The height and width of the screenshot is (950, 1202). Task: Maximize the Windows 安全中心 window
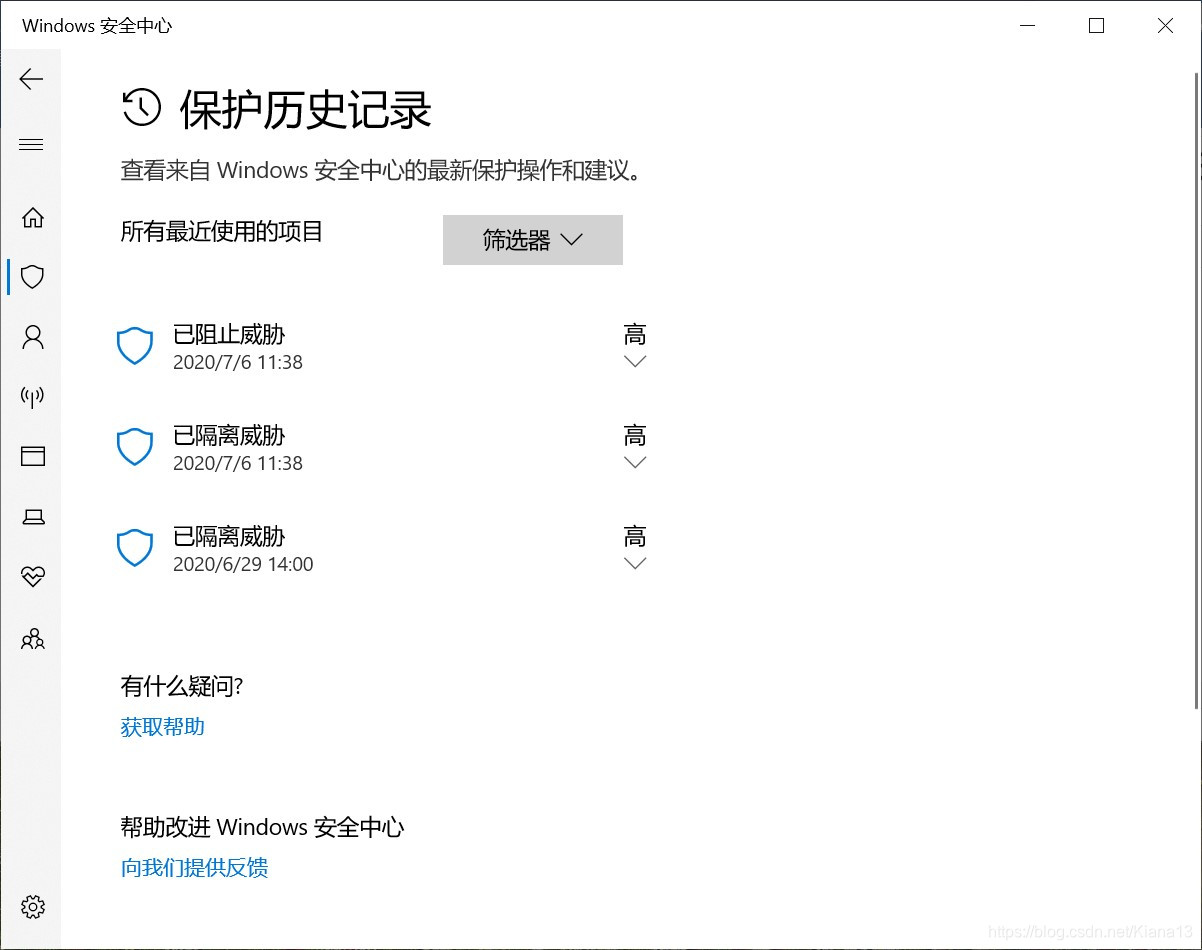click(x=1096, y=26)
